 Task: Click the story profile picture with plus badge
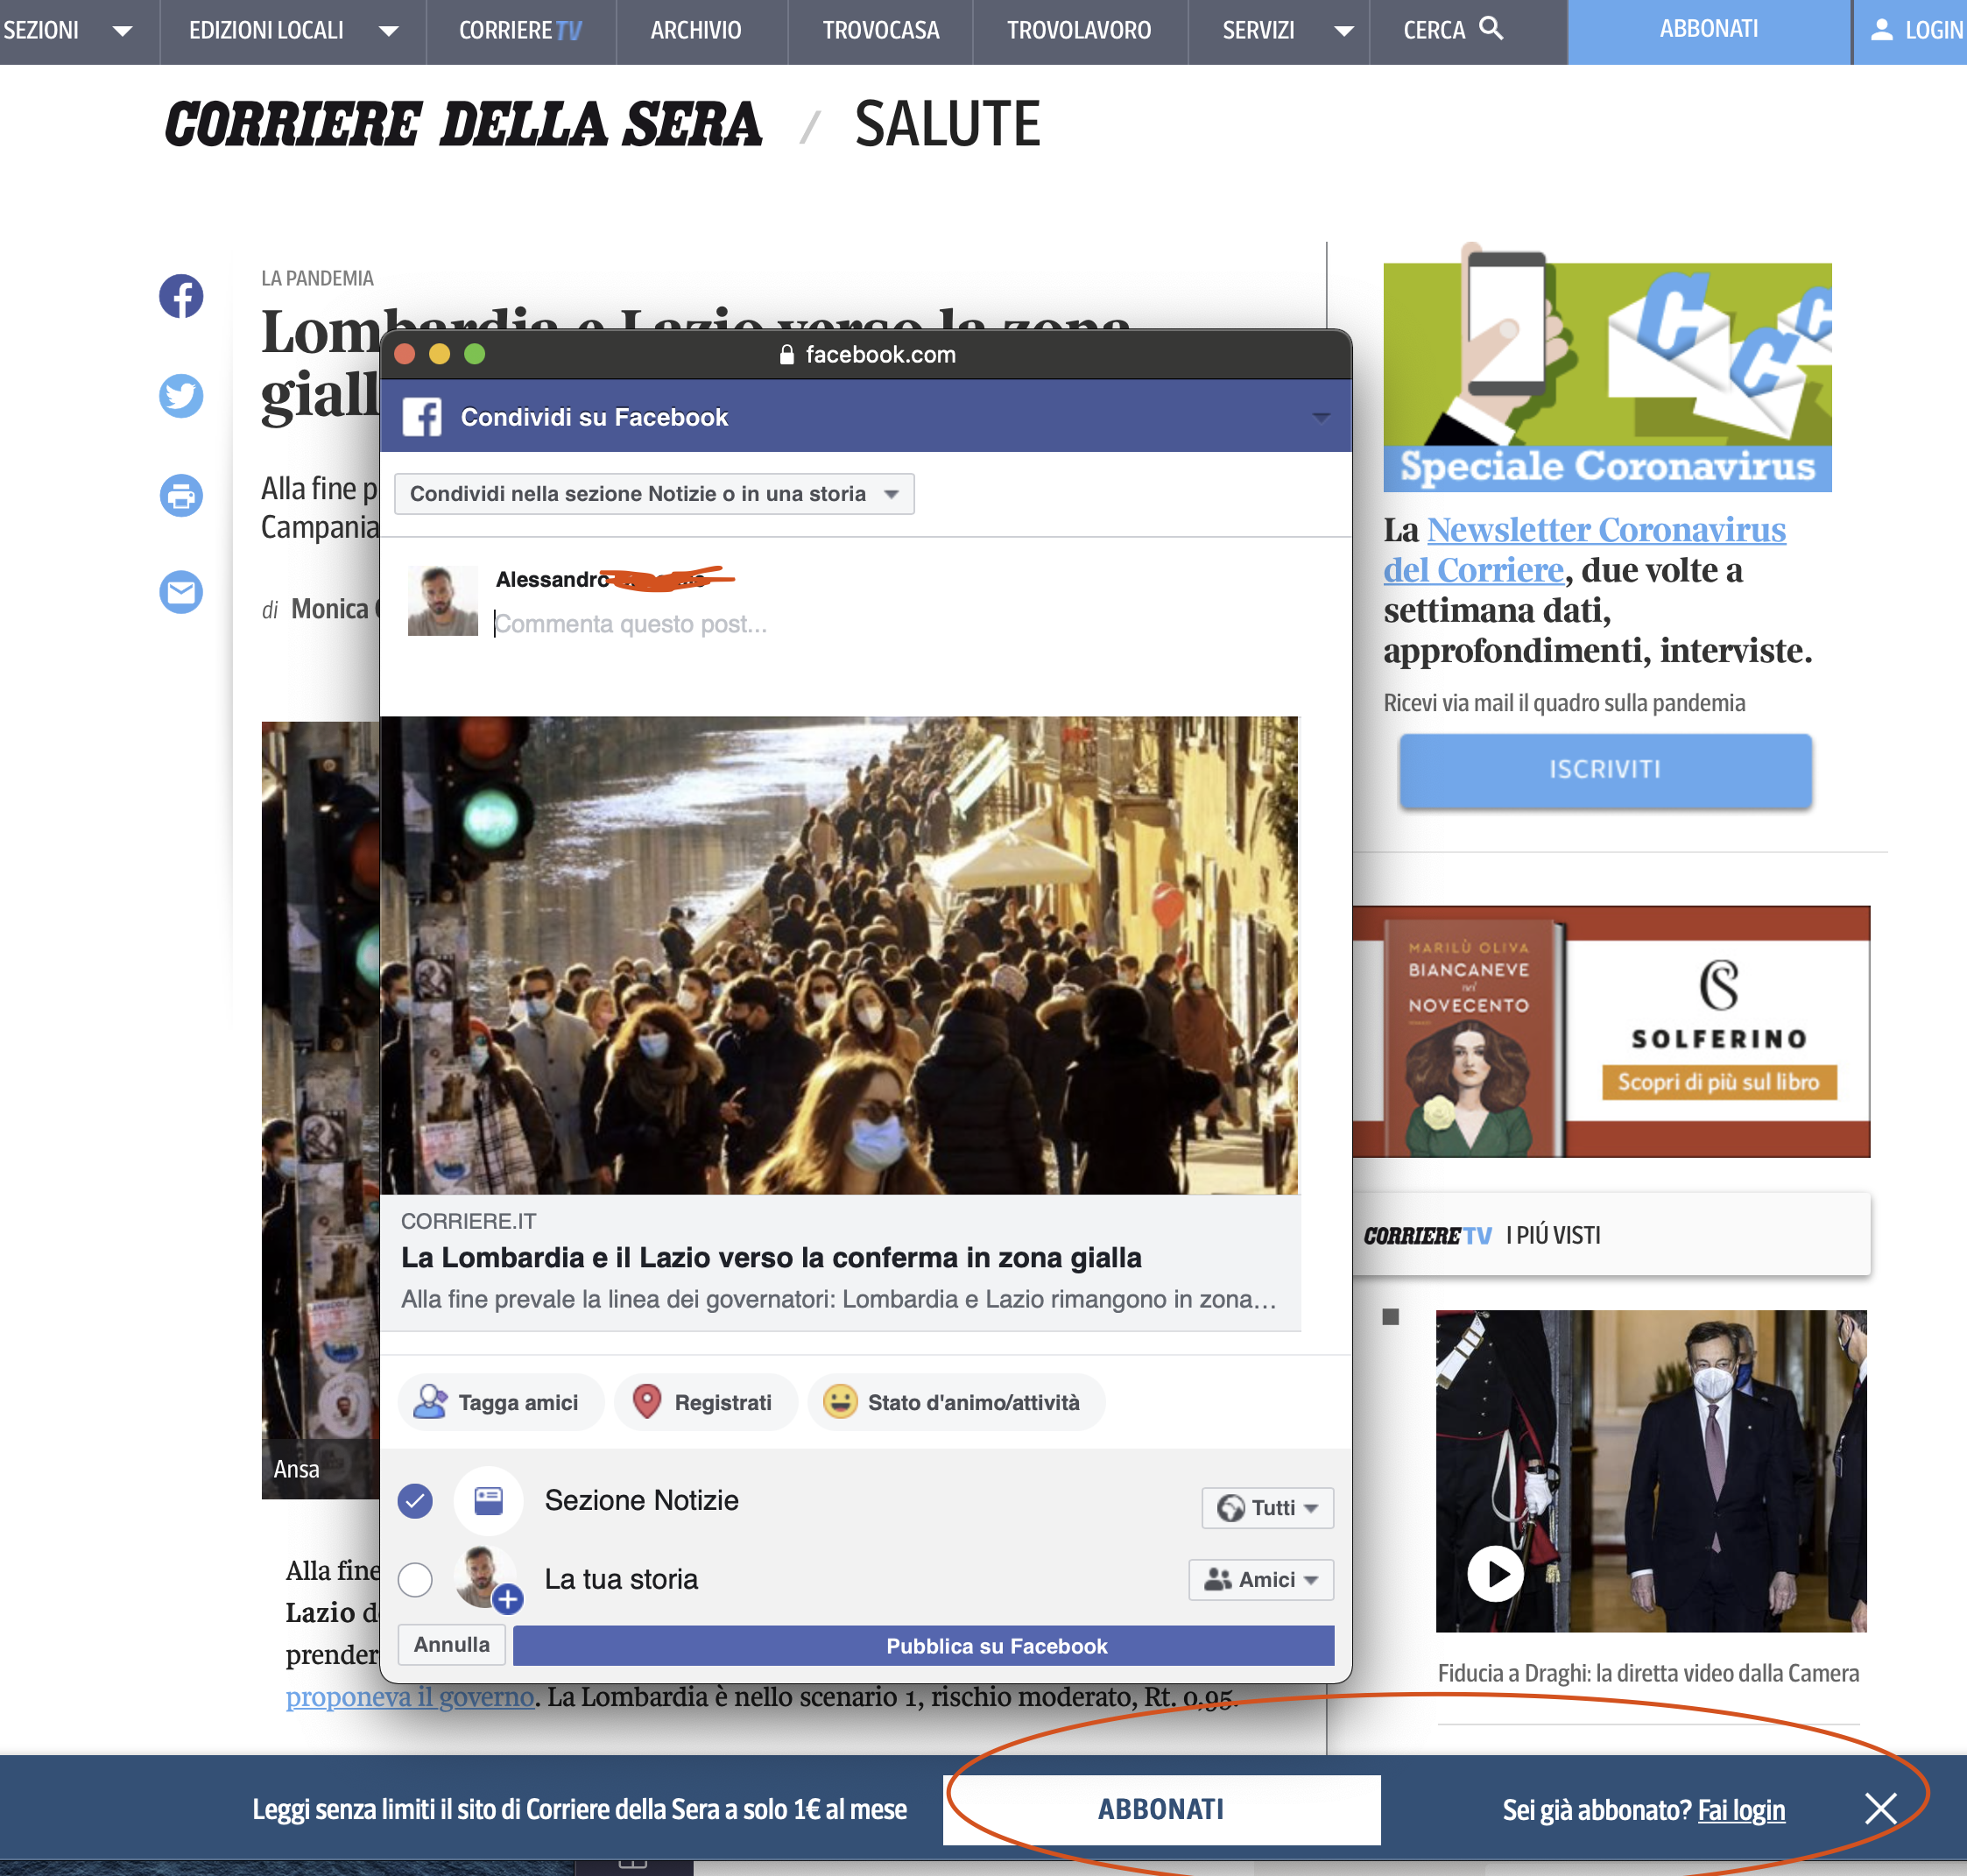[487, 1579]
